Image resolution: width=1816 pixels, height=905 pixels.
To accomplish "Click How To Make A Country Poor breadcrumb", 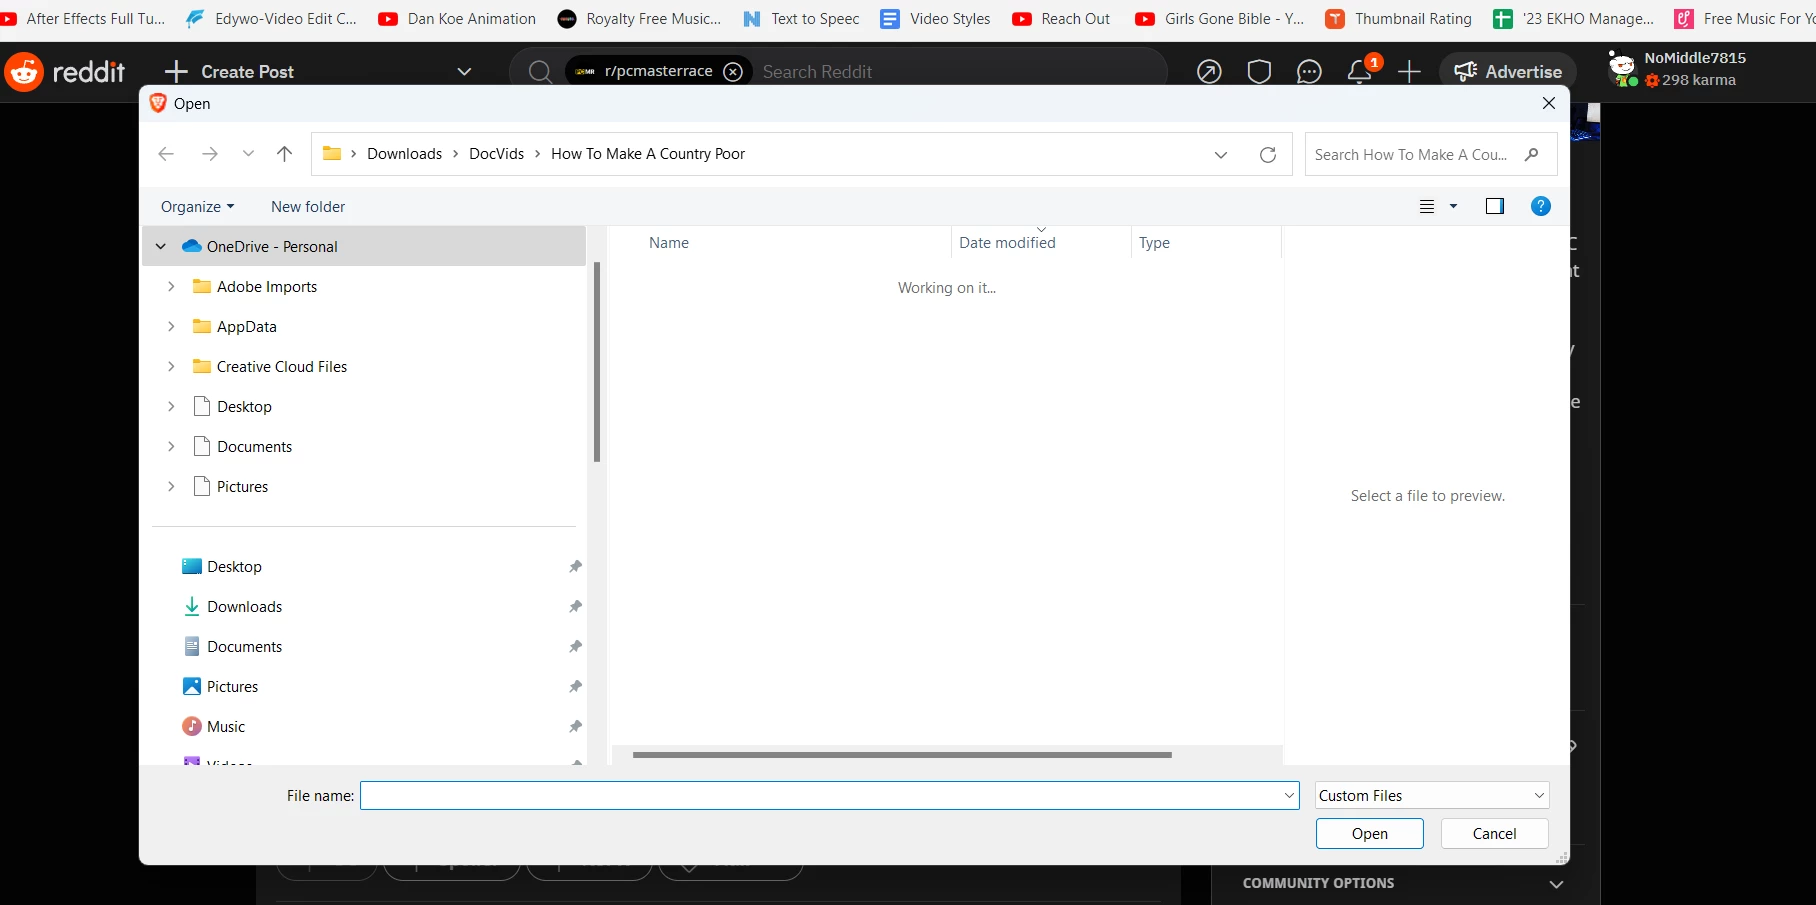I will tap(648, 154).
